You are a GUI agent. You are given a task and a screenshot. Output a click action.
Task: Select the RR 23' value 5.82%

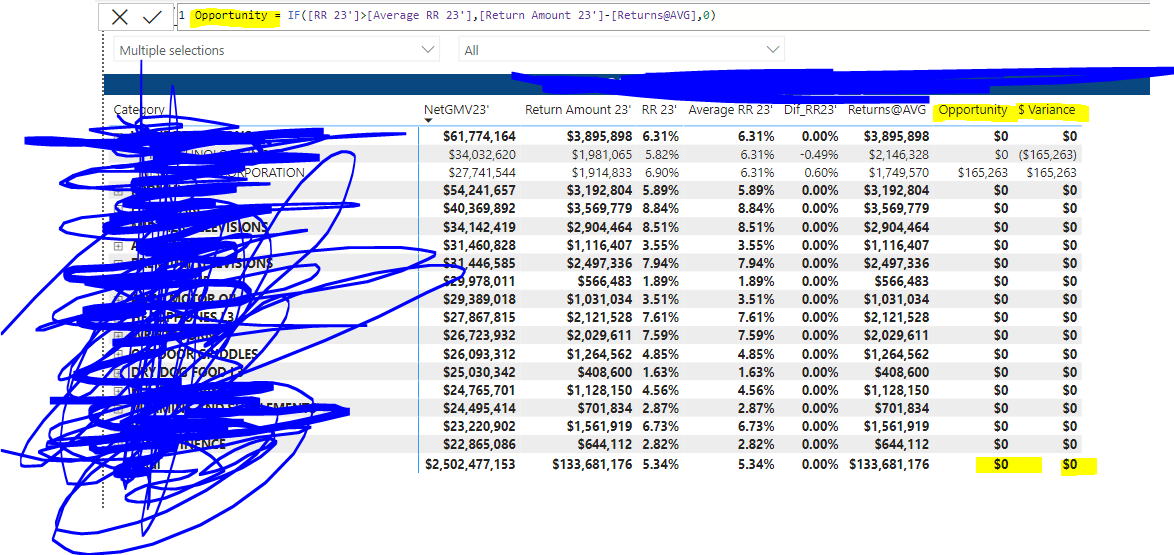pos(661,154)
